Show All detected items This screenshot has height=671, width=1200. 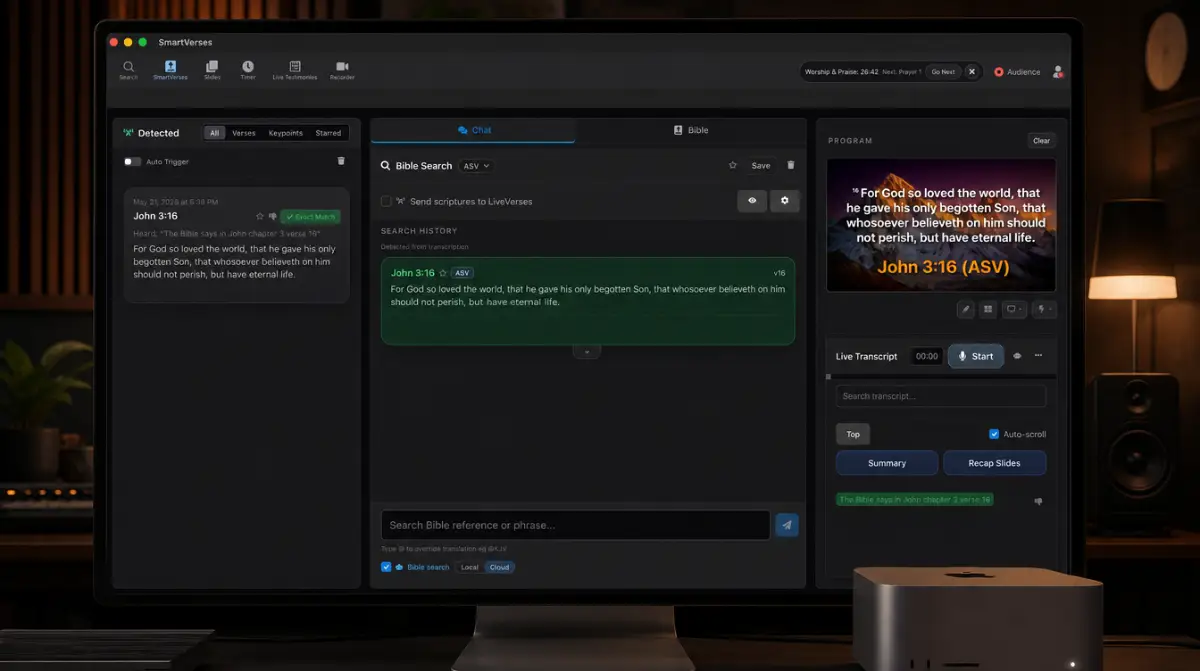click(214, 133)
